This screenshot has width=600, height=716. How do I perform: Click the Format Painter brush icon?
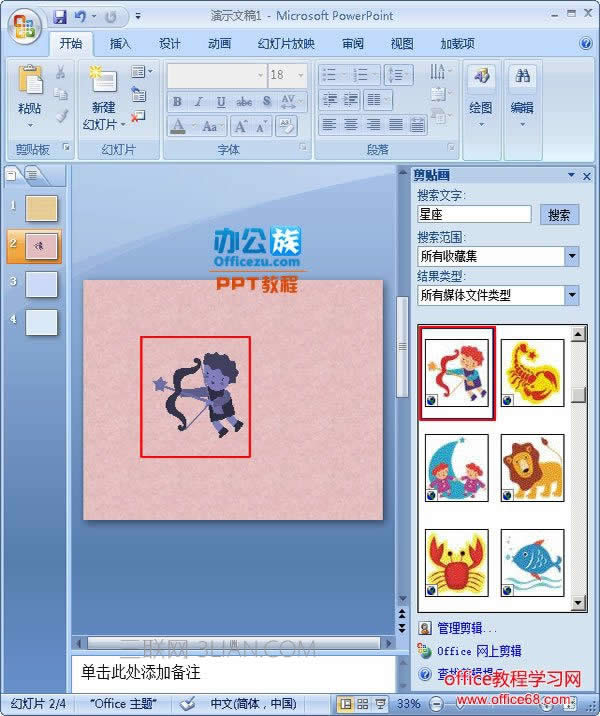click(x=61, y=116)
